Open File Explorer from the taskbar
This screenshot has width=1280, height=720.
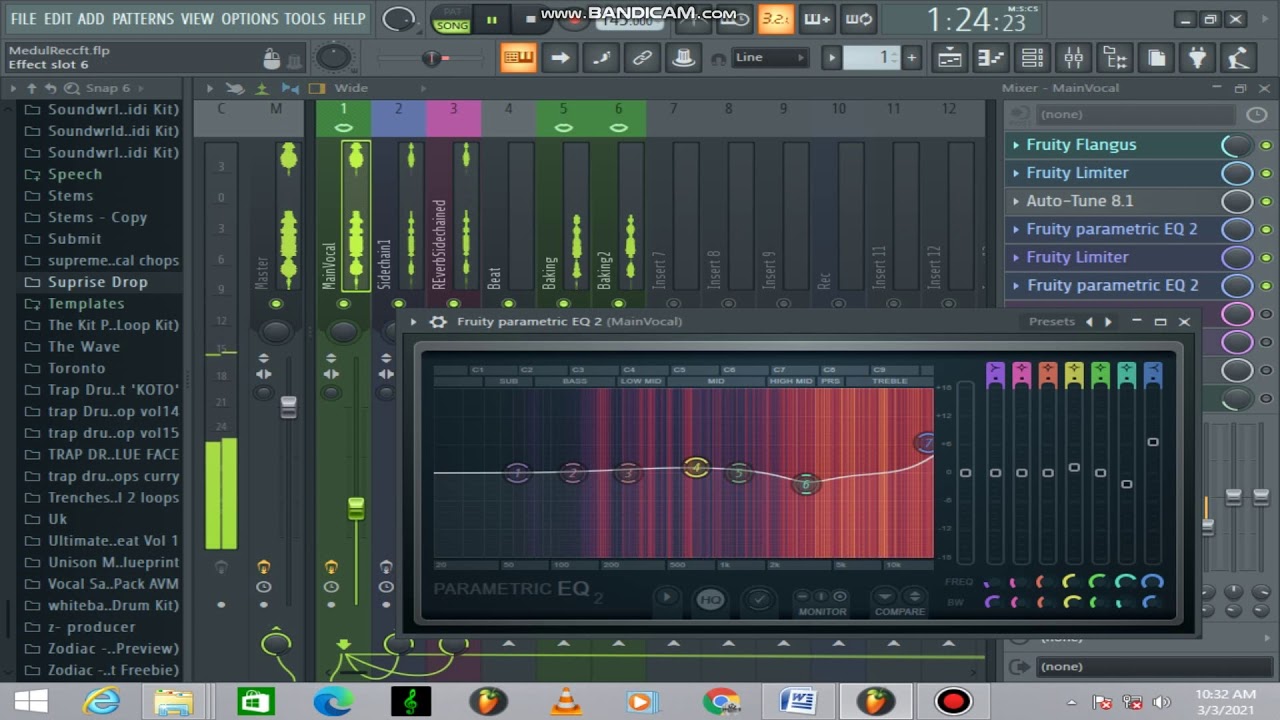click(173, 701)
